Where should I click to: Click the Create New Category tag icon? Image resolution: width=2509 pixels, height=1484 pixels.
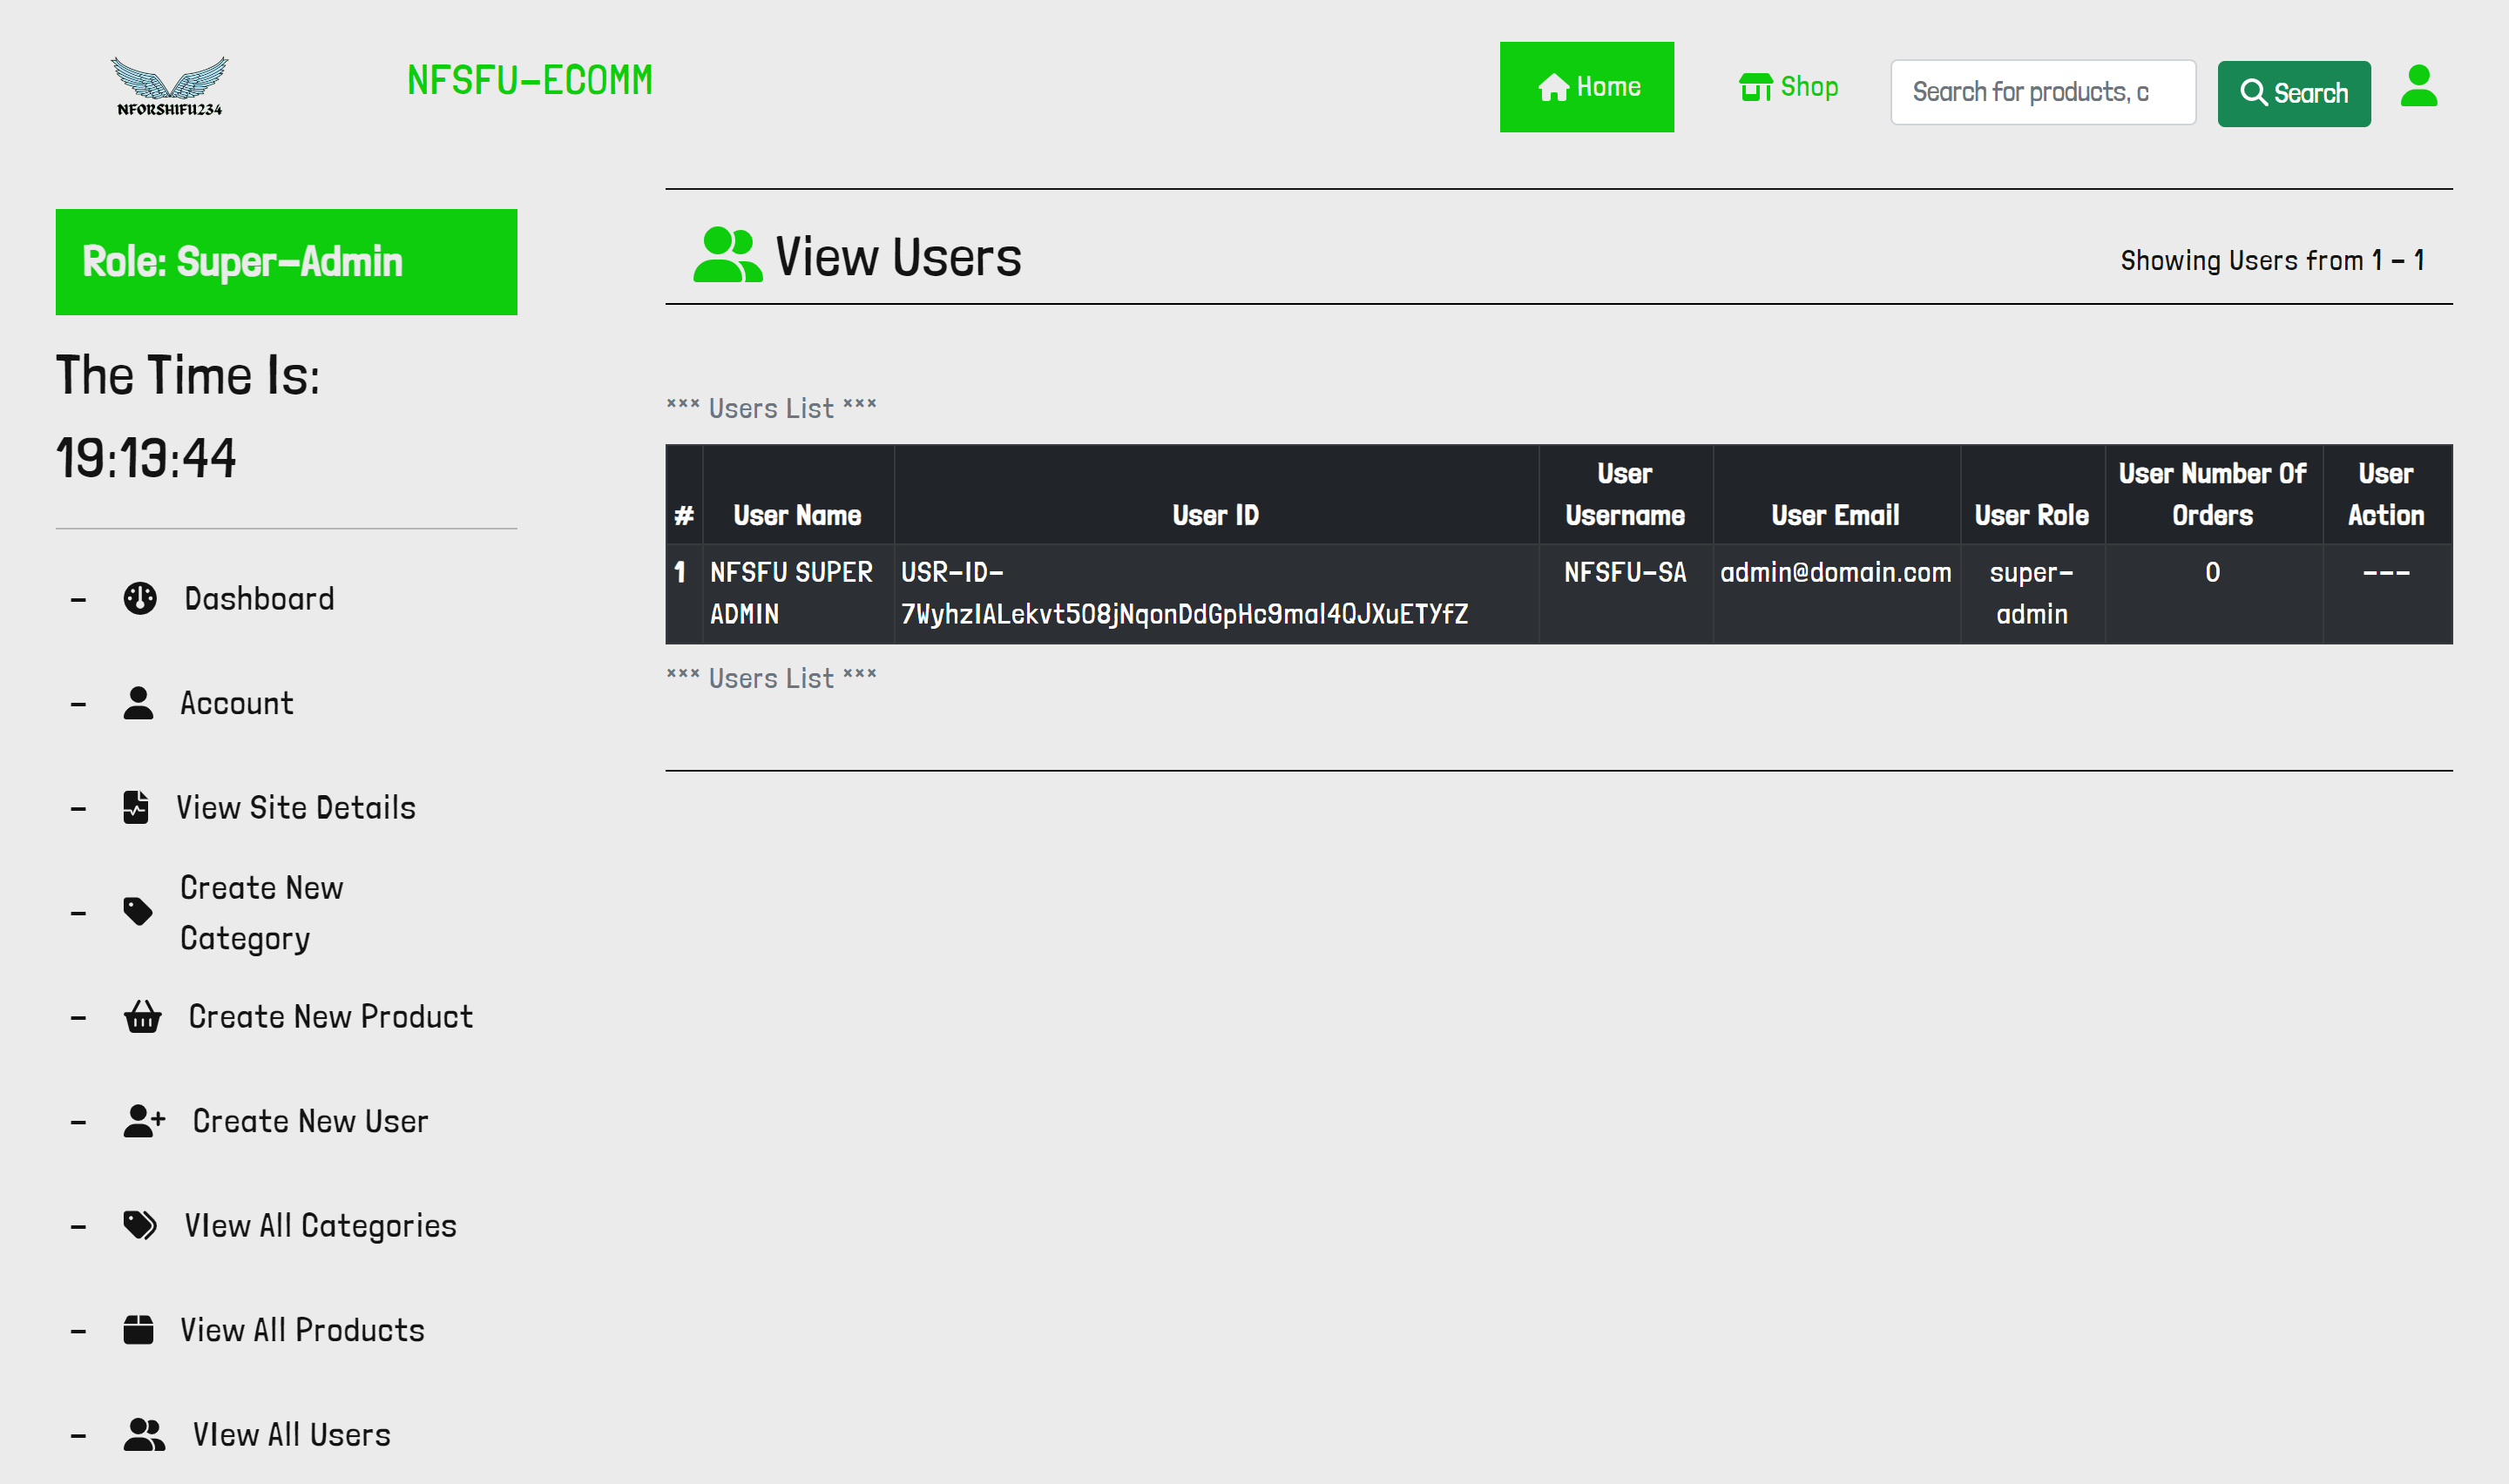[x=138, y=911]
